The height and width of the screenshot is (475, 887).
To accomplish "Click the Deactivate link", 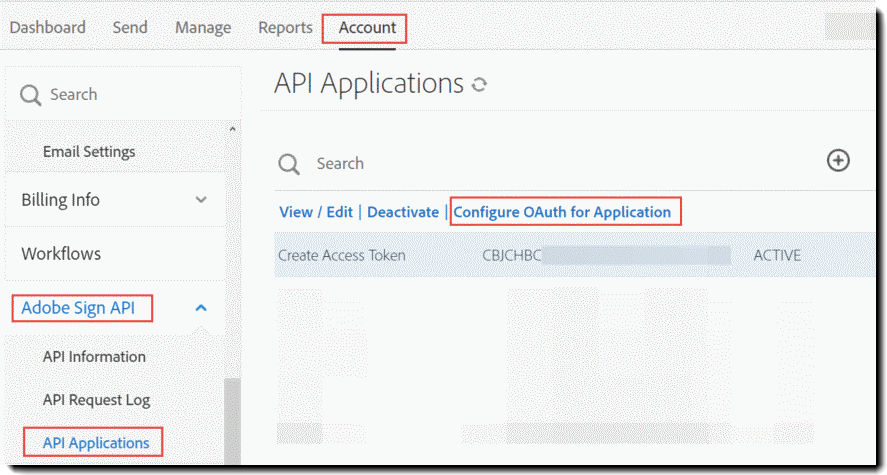I will pyautogui.click(x=403, y=212).
